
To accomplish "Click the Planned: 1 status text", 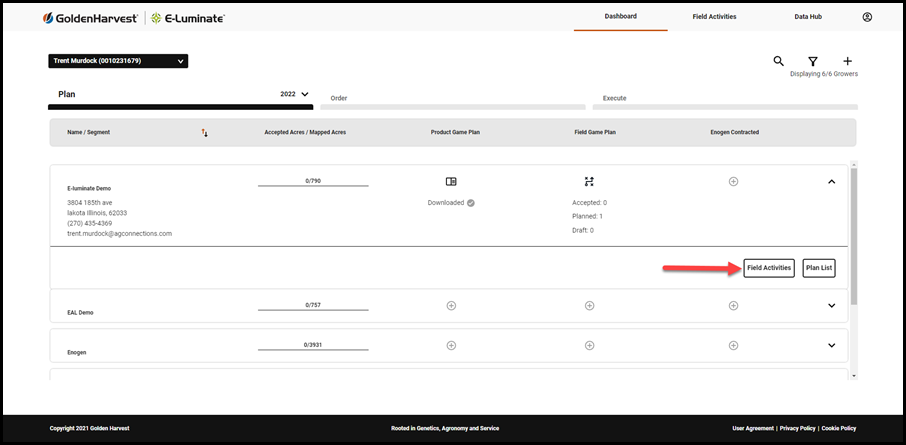I will [588, 217].
